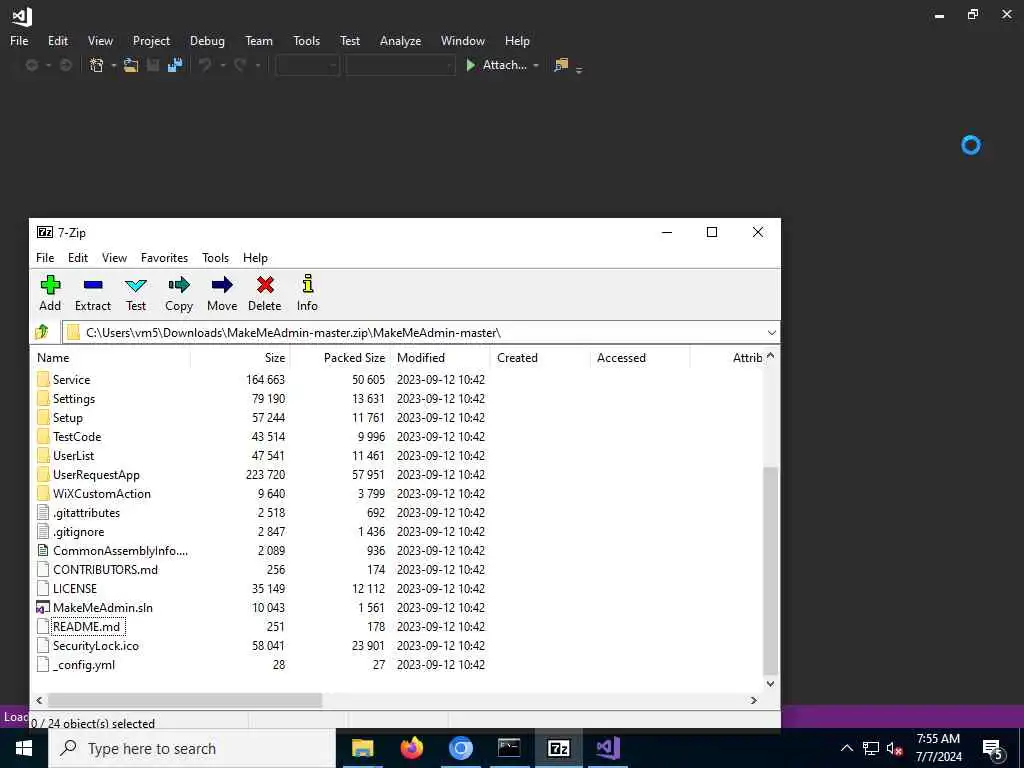Open the Analyze menu in Visual Studio

400,40
